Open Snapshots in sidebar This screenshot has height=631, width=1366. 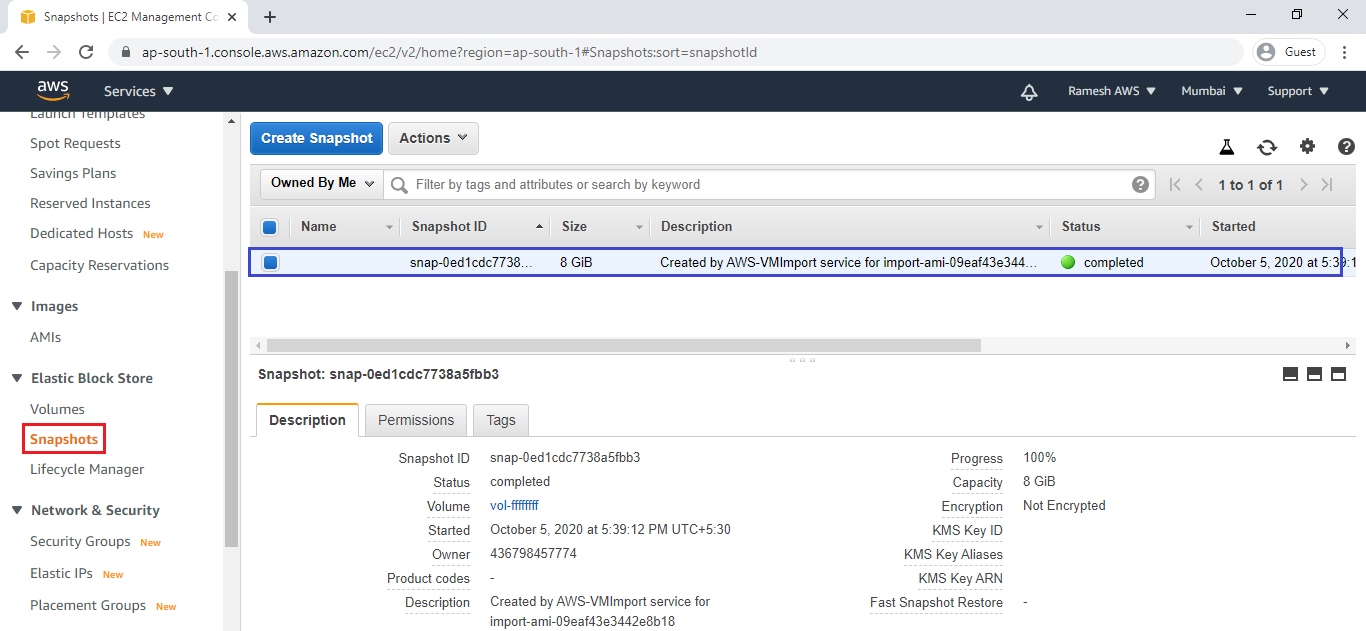pyautogui.click(x=64, y=439)
